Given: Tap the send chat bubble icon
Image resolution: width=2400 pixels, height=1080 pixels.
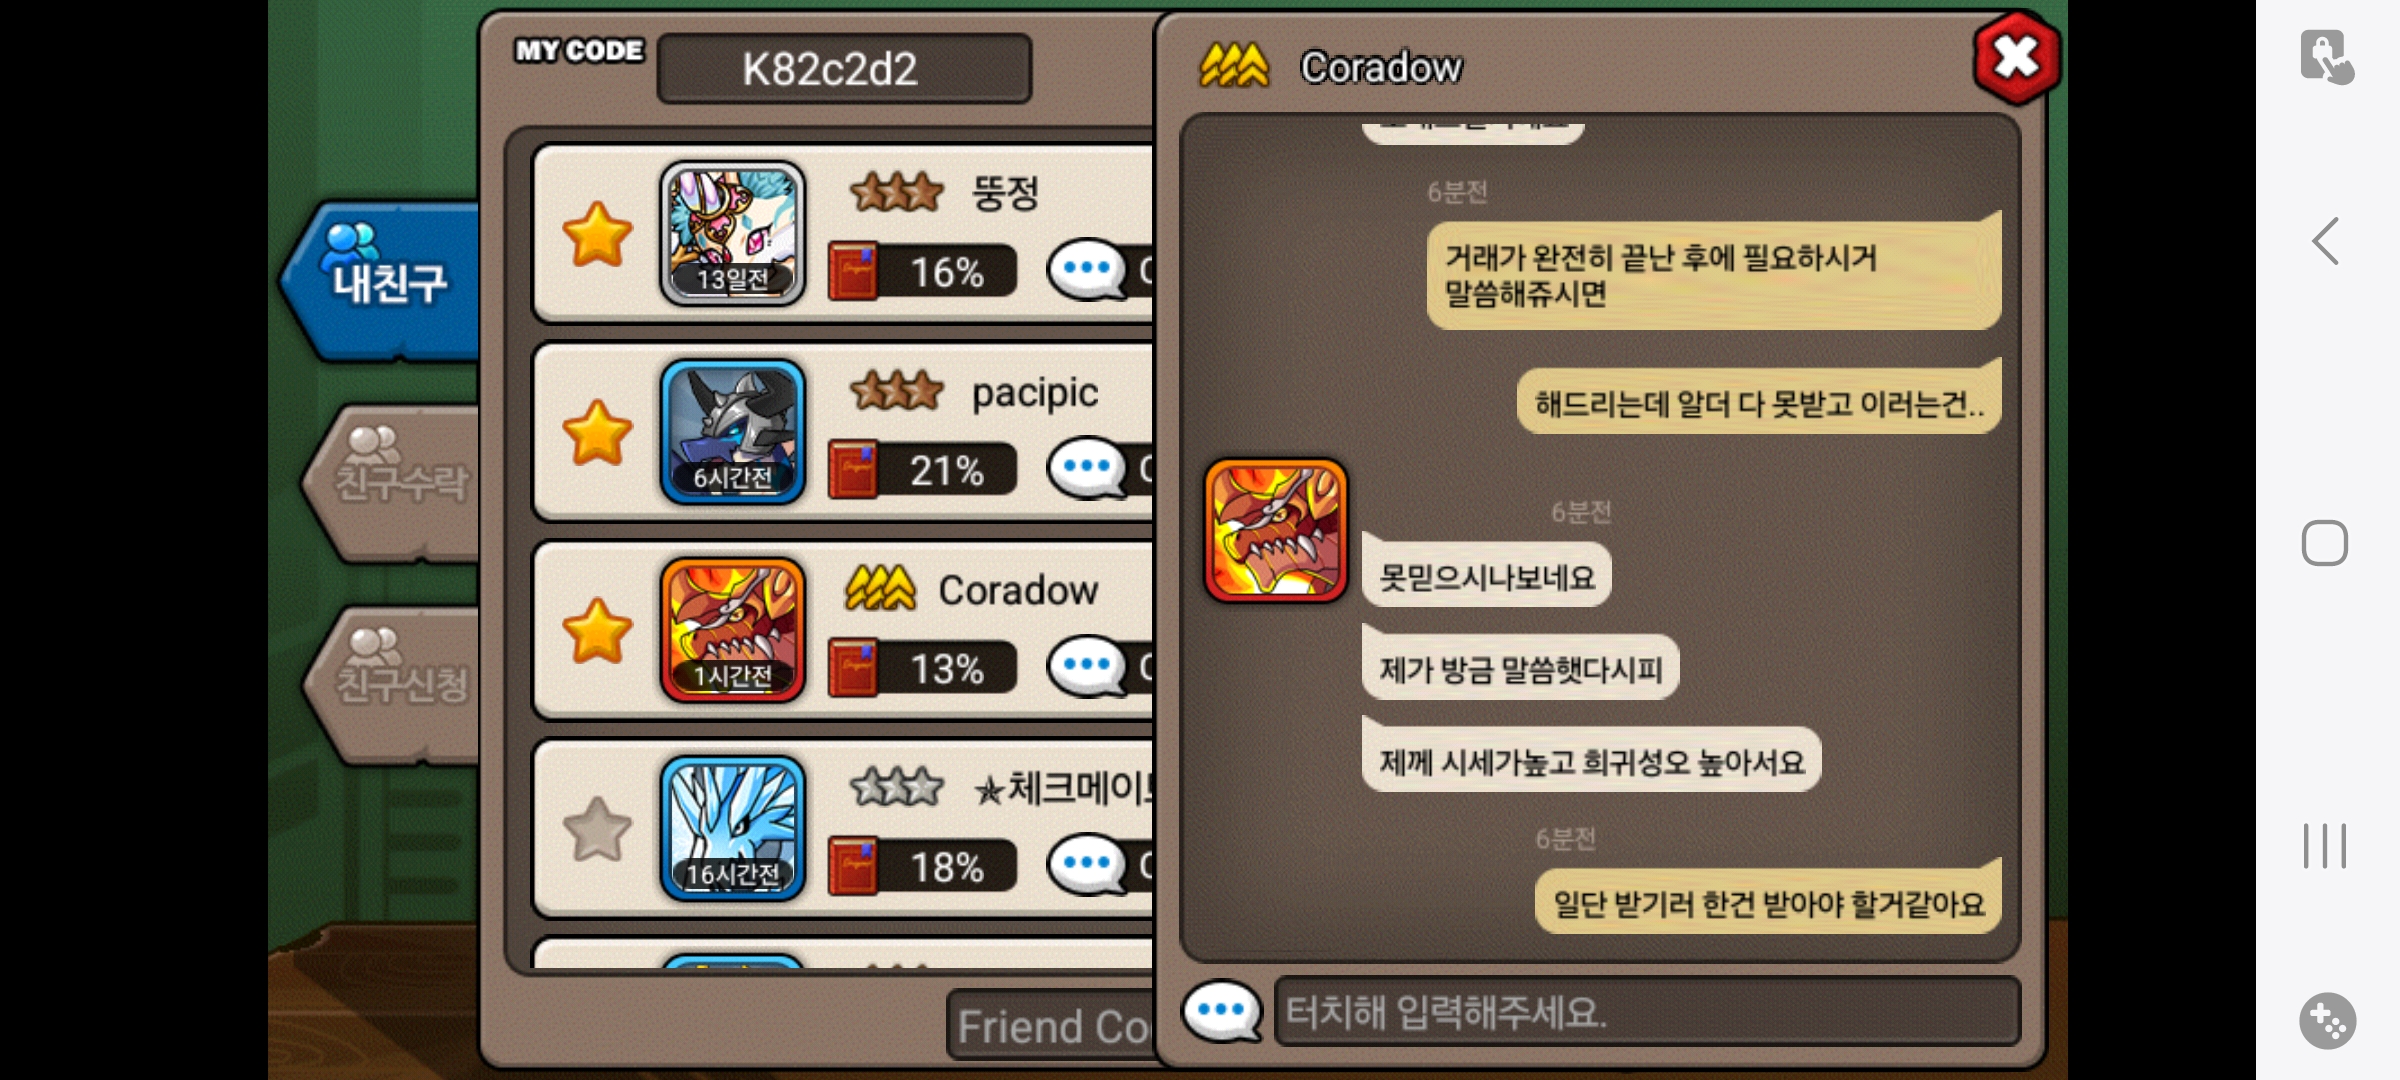Looking at the screenshot, I should point(1221,1010).
